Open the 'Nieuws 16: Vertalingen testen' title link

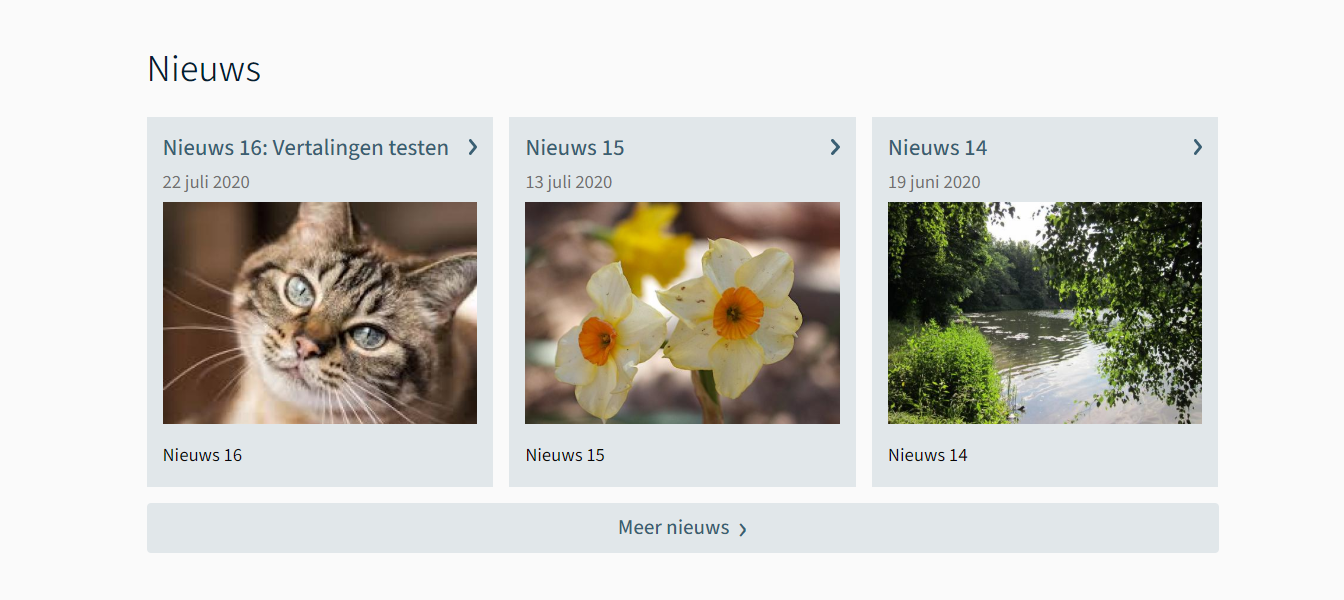(306, 148)
